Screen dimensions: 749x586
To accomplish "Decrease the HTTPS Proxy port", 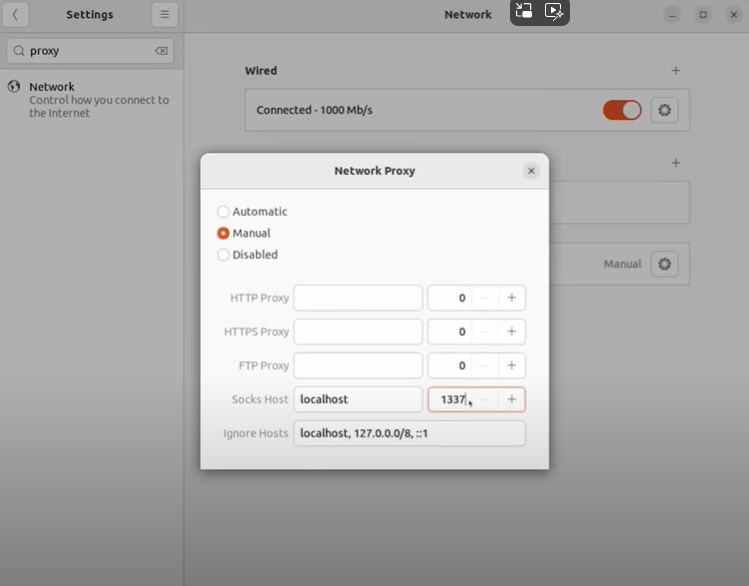I will point(485,332).
